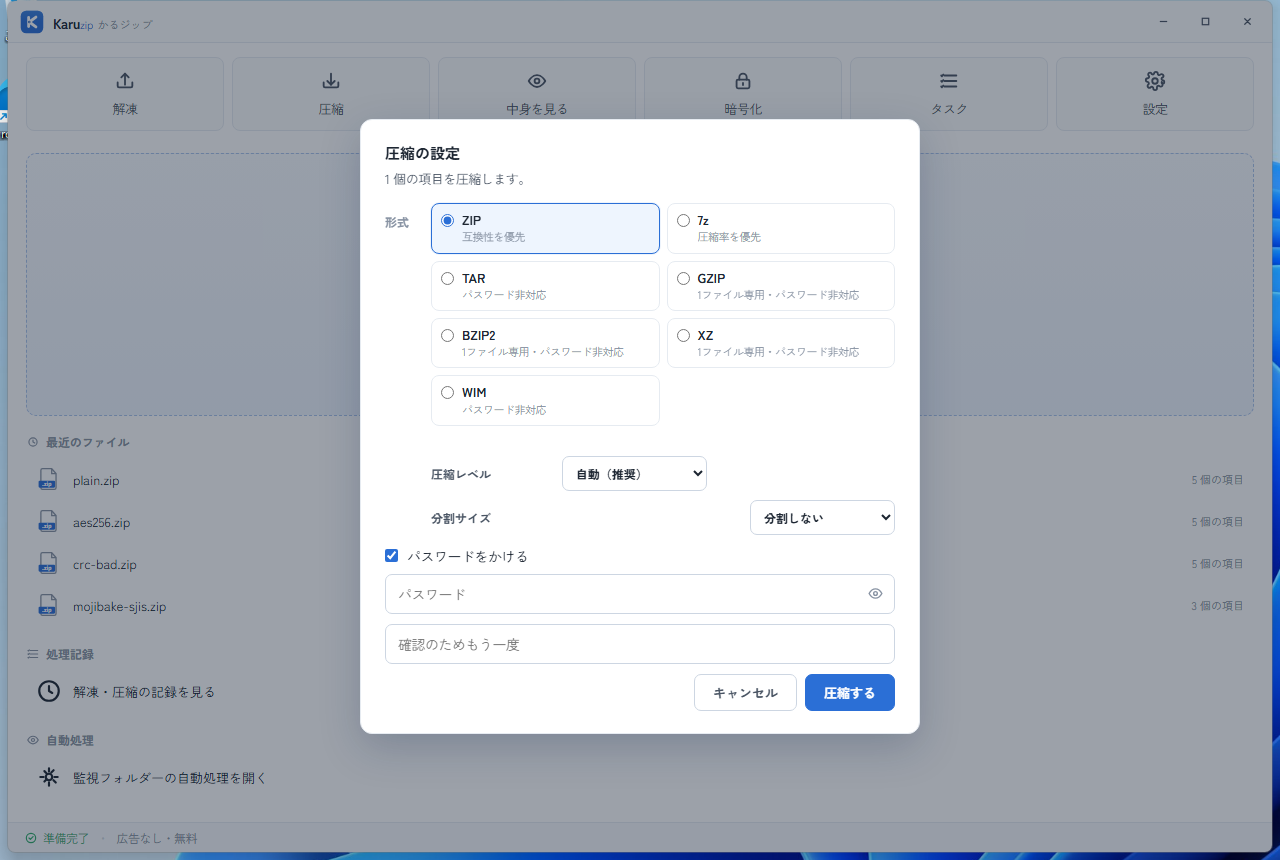The width and height of the screenshot is (1280, 860).
Task: Click the 3 個の項目 count text
Action: (x=1217, y=606)
